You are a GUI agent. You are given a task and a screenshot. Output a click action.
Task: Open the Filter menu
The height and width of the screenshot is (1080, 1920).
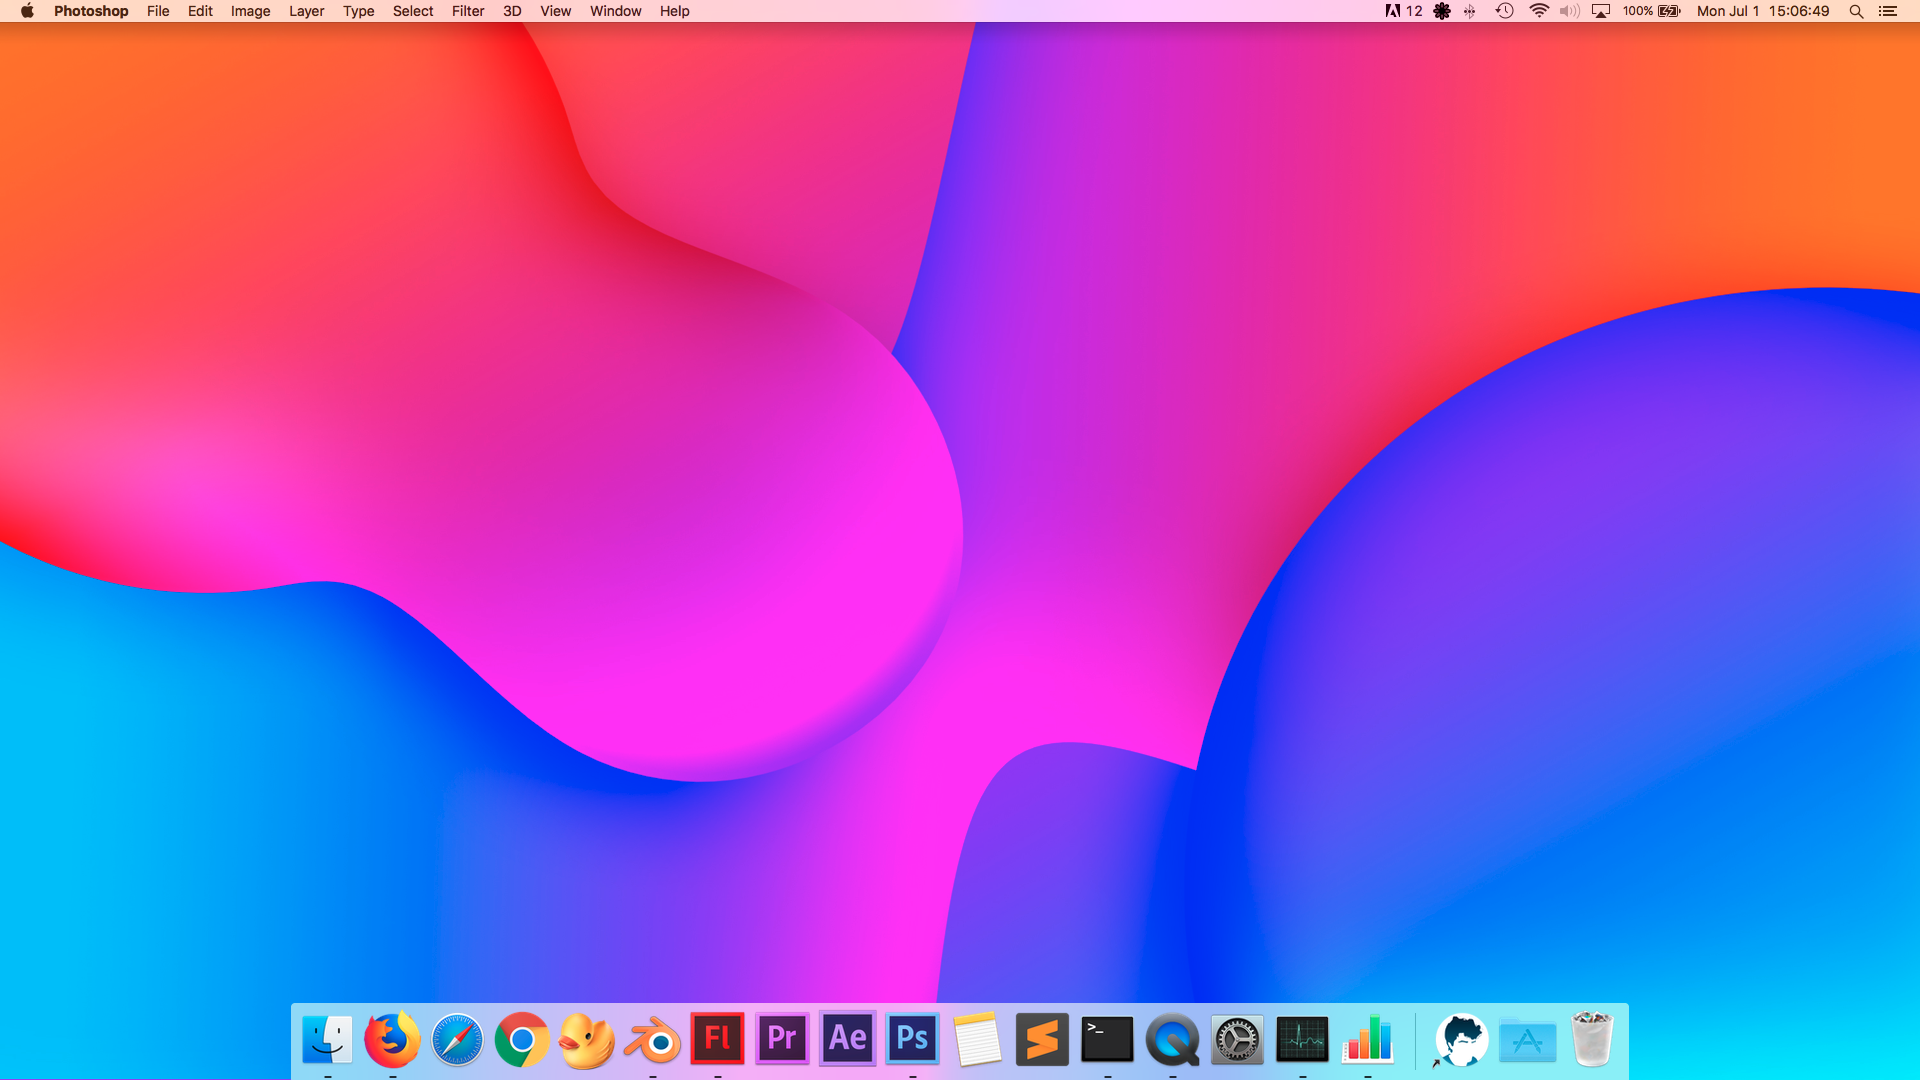click(x=468, y=11)
